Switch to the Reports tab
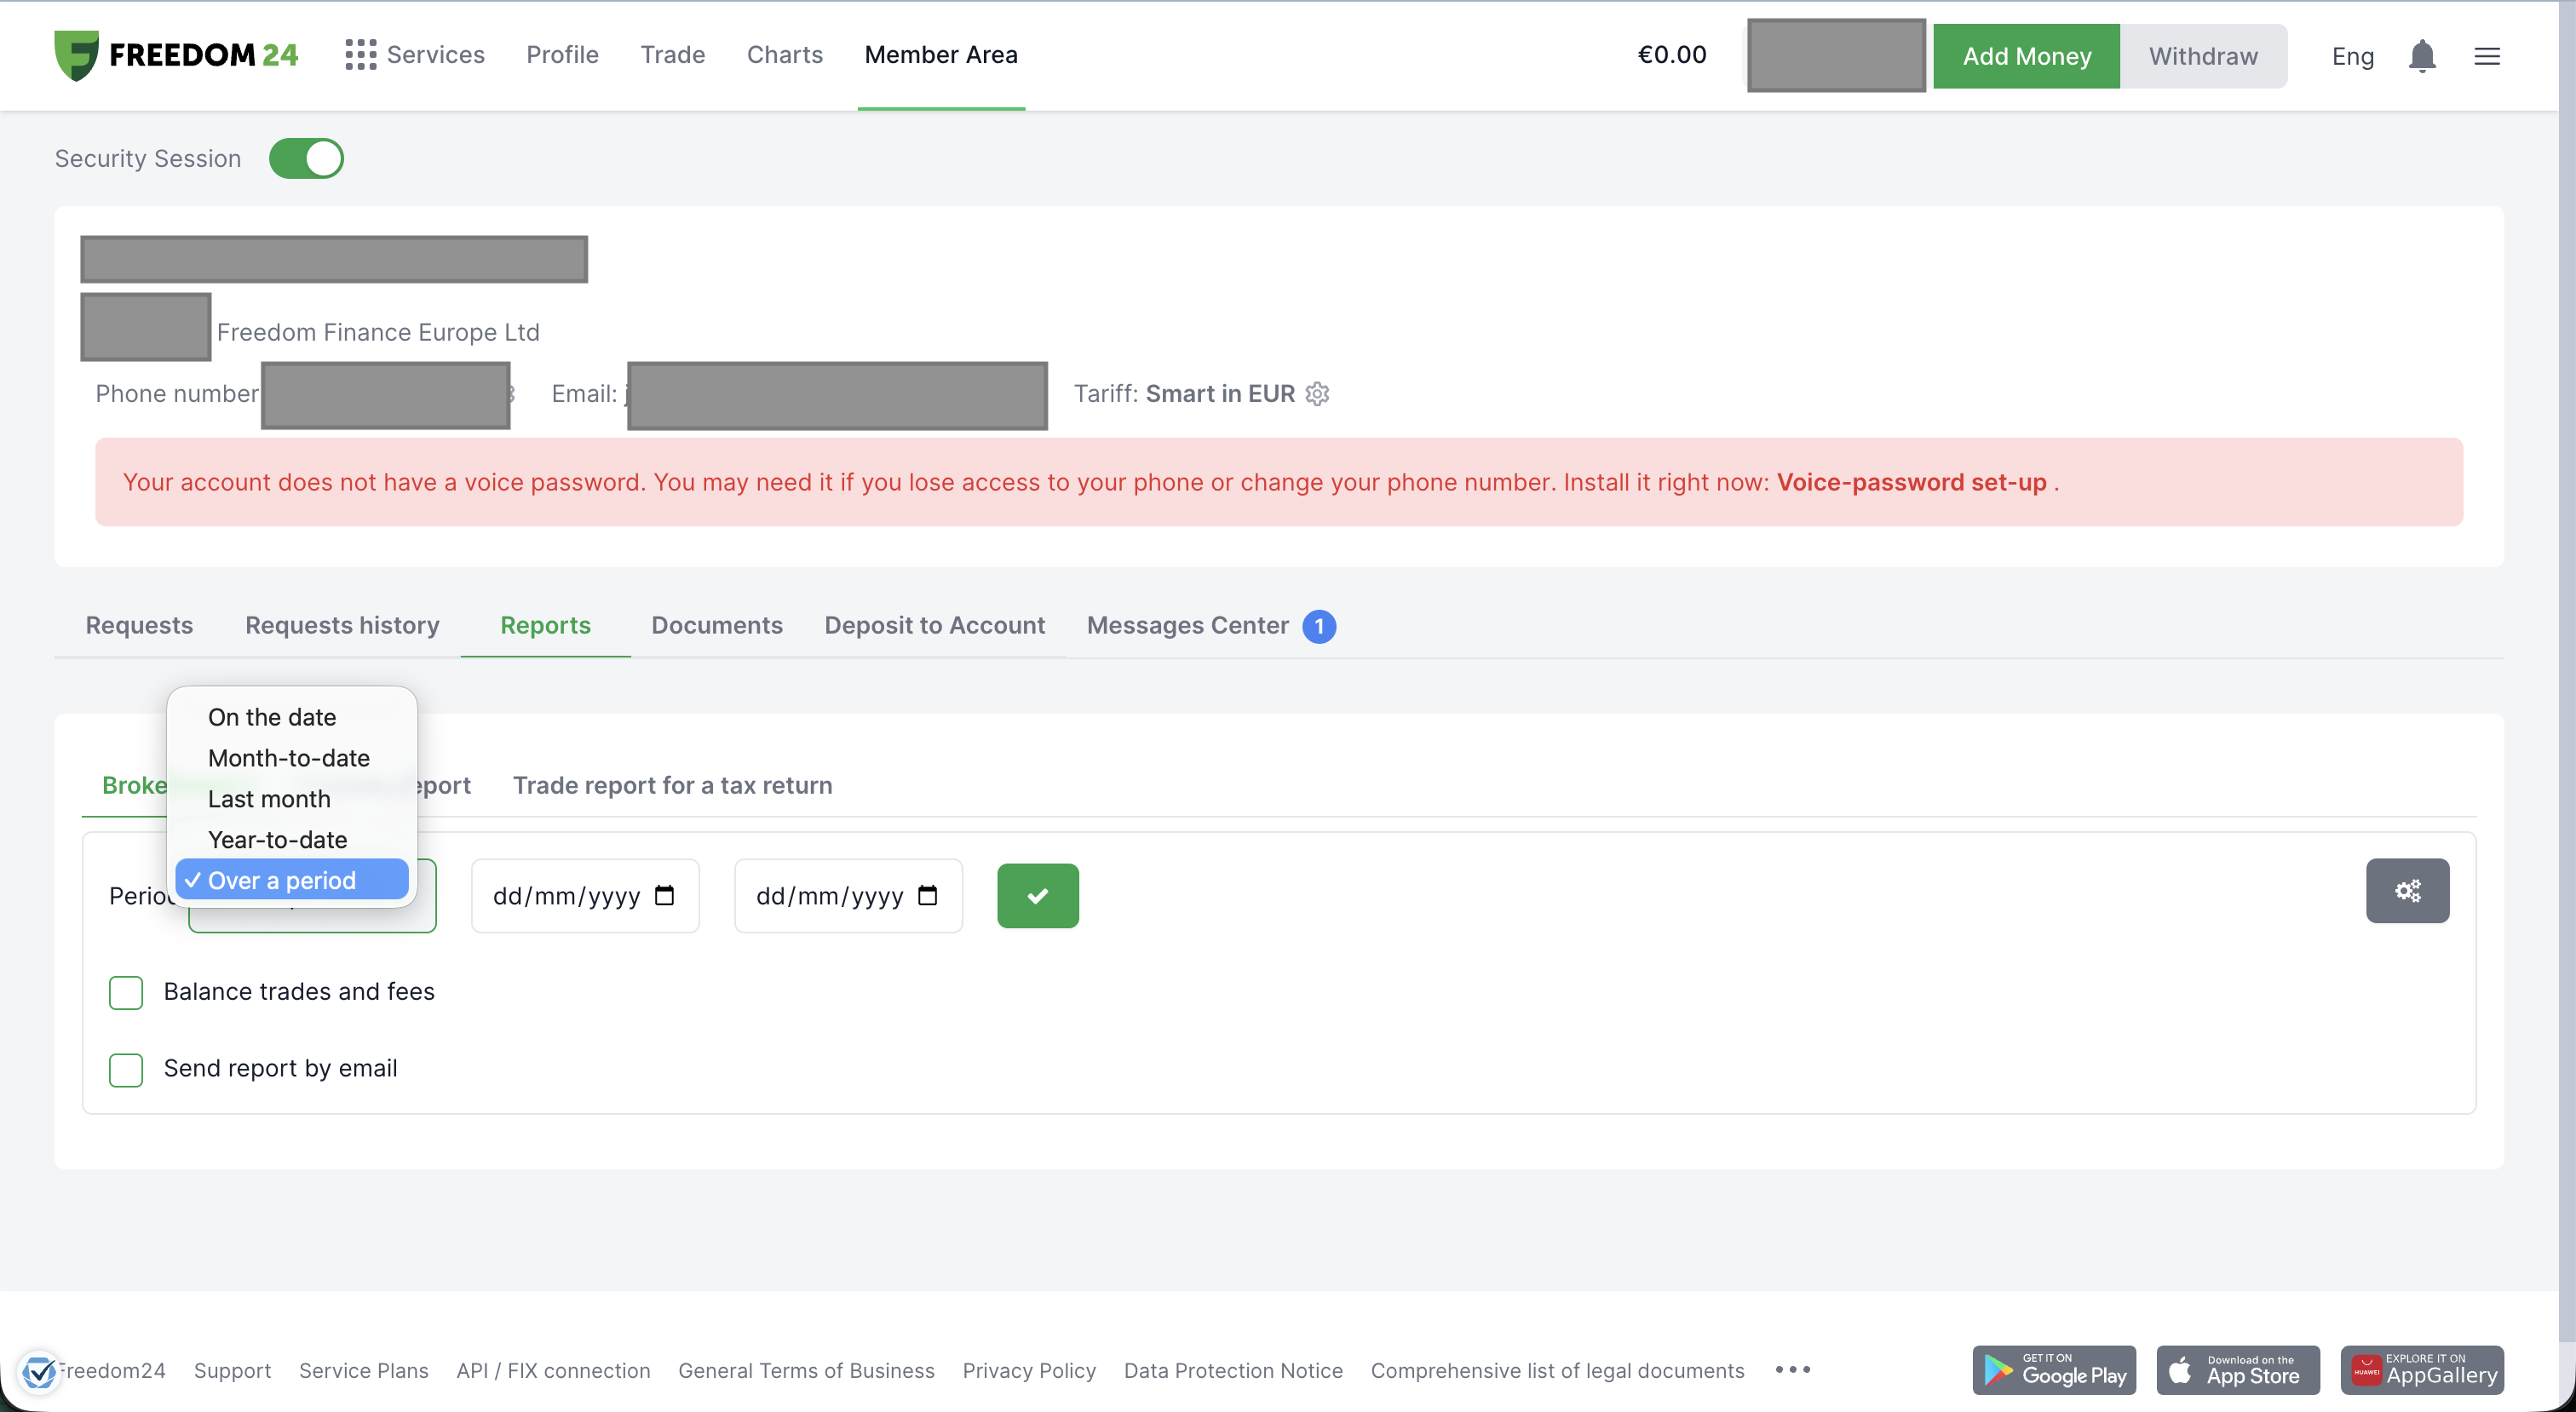 tap(545, 625)
